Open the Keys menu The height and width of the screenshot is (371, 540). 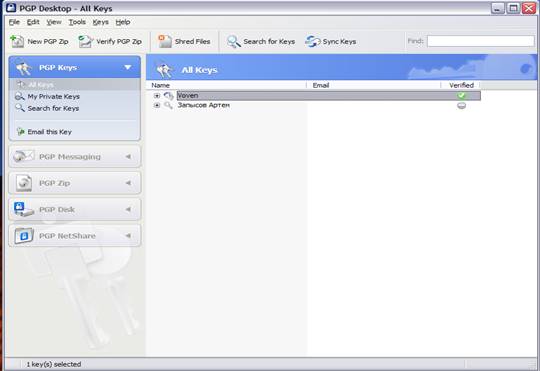(x=101, y=22)
